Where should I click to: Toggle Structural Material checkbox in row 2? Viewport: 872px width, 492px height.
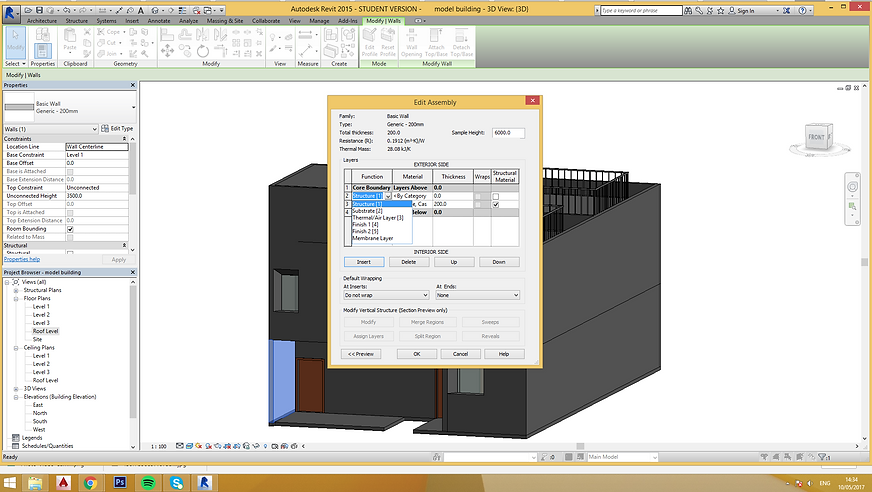[x=496, y=196]
